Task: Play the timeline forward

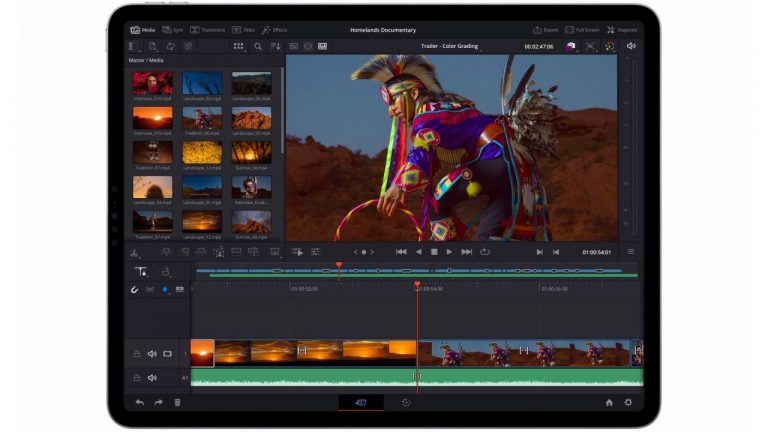Action: 449,252
